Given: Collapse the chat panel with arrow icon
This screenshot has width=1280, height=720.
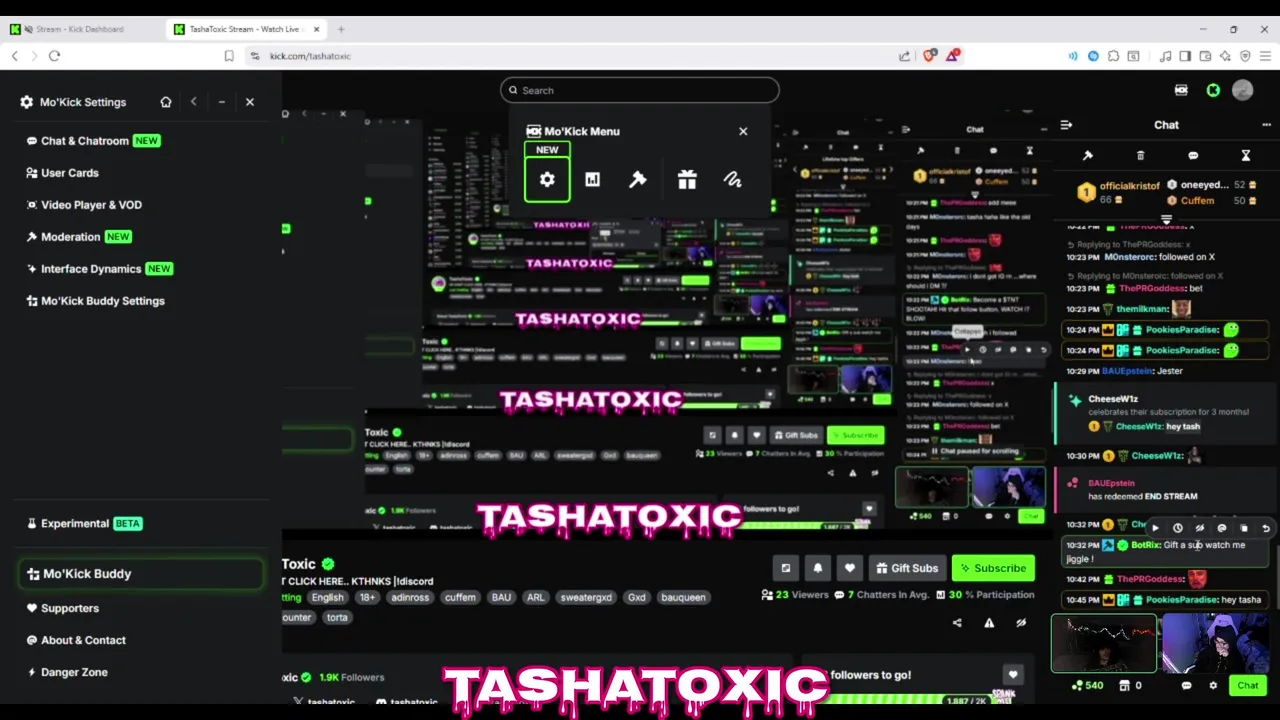Looking at the screenshot, I should tap(1066, 125).
